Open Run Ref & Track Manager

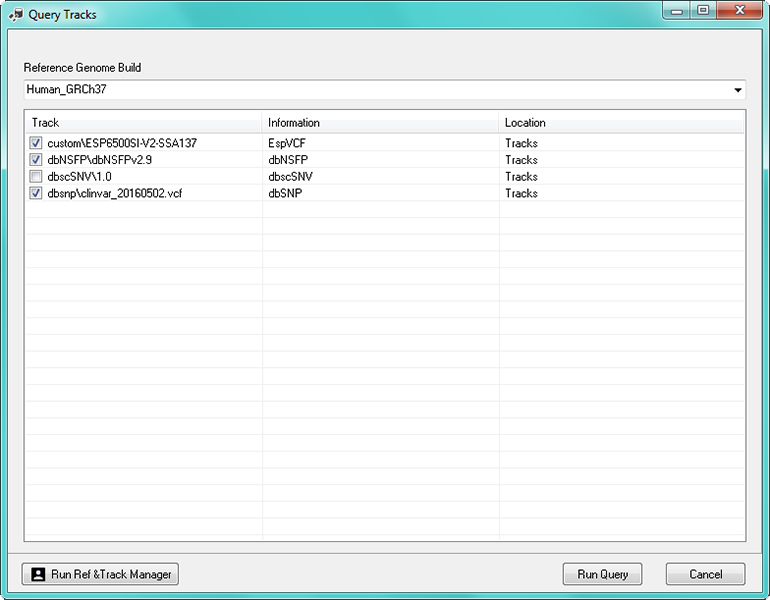(x=100, y=574)
